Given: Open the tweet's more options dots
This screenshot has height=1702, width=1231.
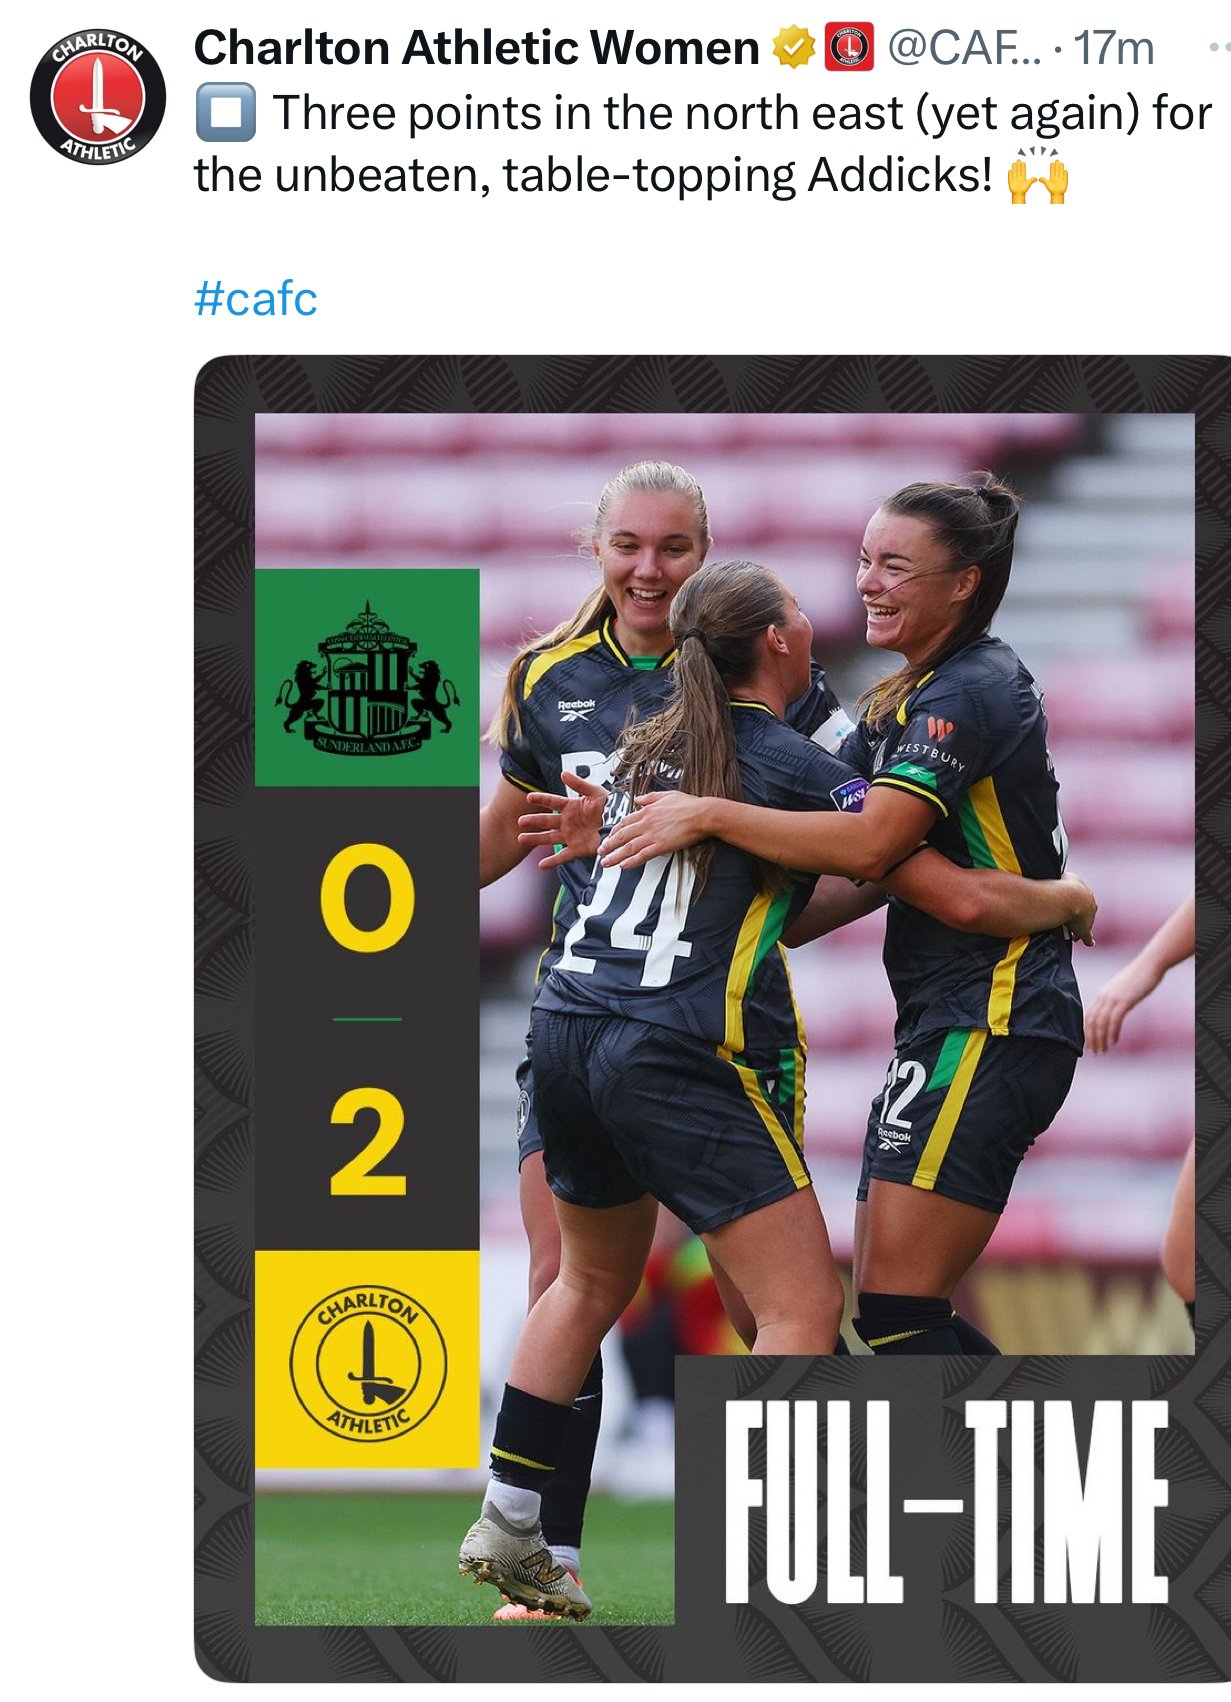Looking at the screenshot, I should (x=1219, y=47).
